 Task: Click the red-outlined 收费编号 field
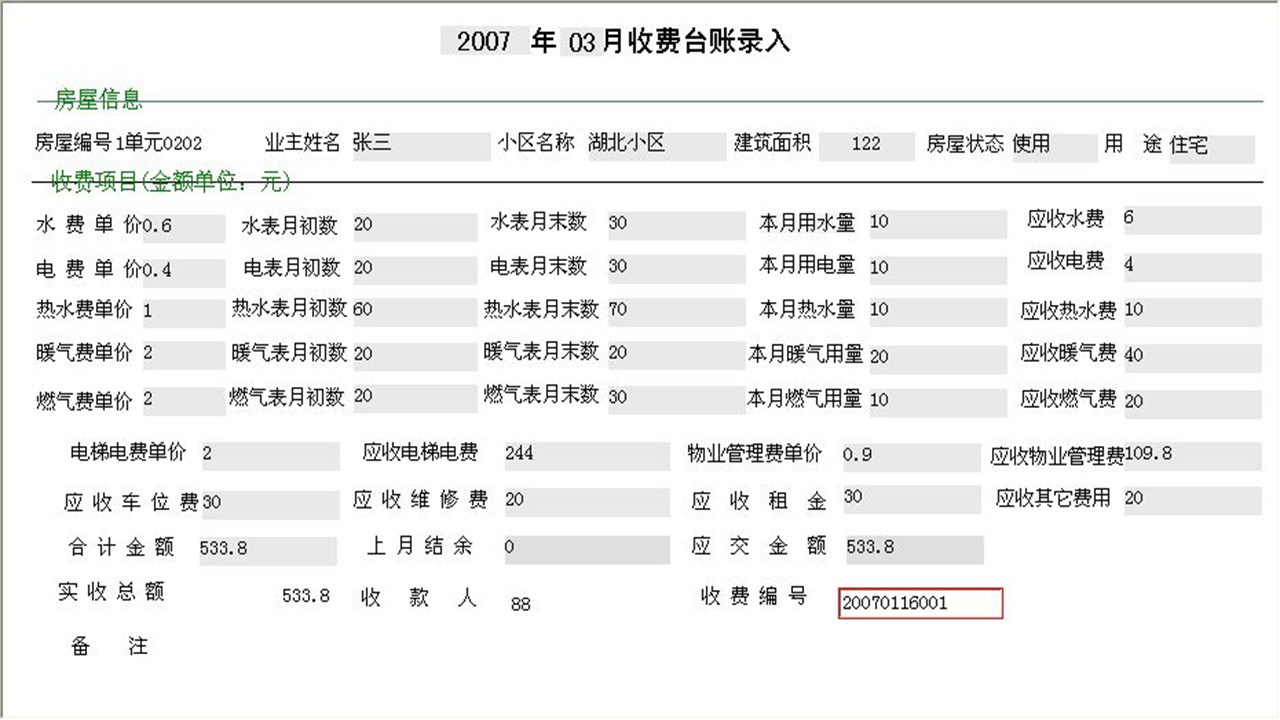tap(920, 603)
